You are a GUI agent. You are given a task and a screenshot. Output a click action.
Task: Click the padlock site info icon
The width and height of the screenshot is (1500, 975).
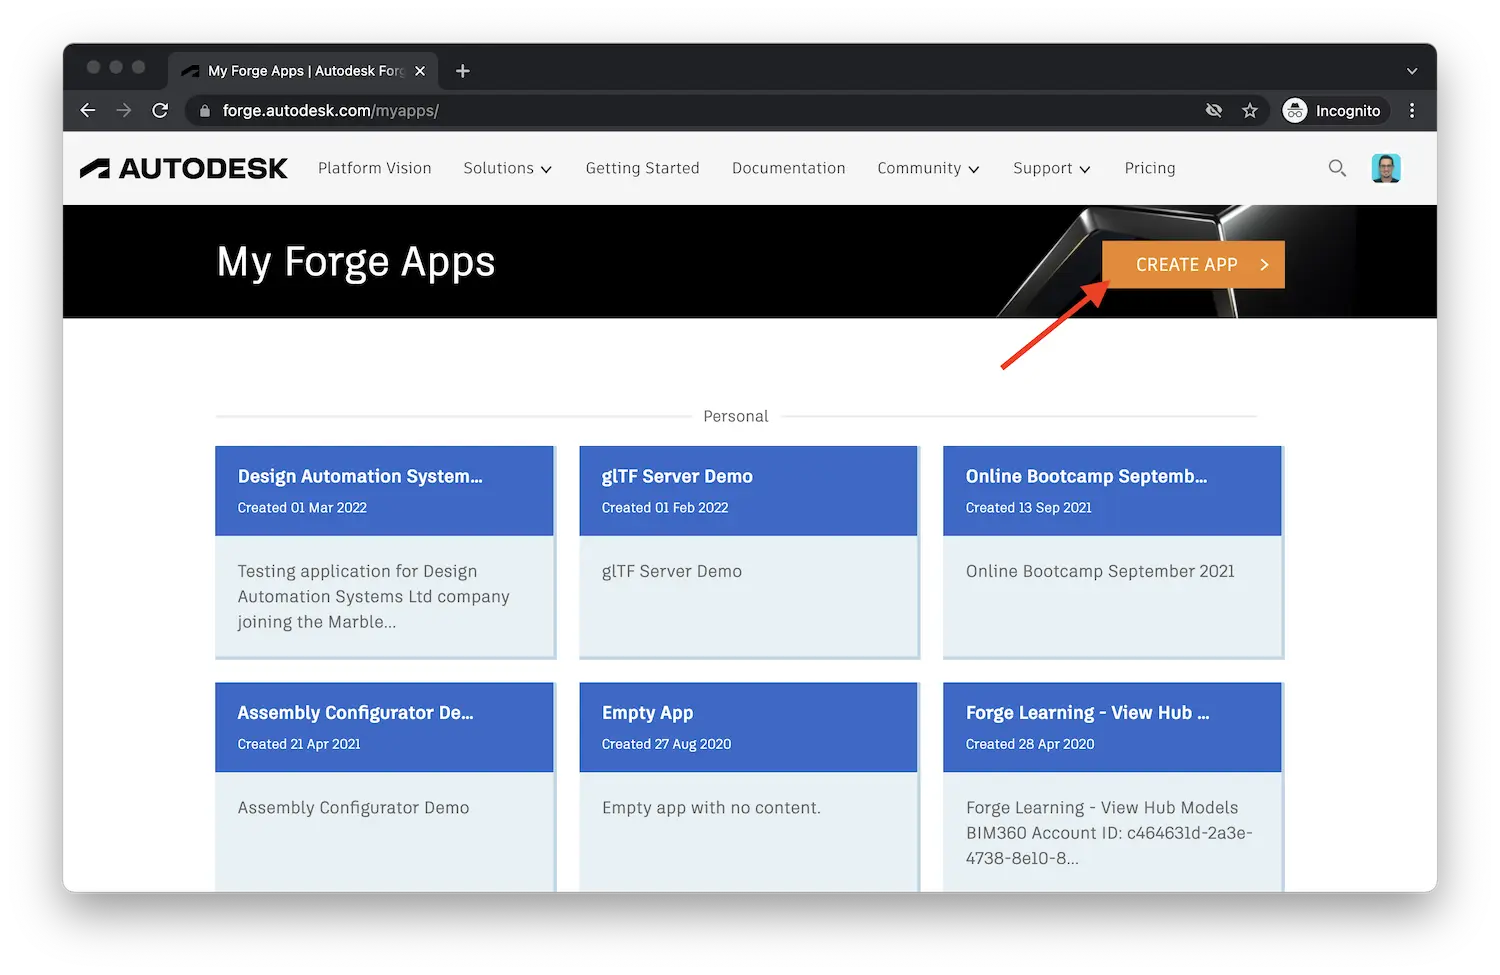click(205, 111)
